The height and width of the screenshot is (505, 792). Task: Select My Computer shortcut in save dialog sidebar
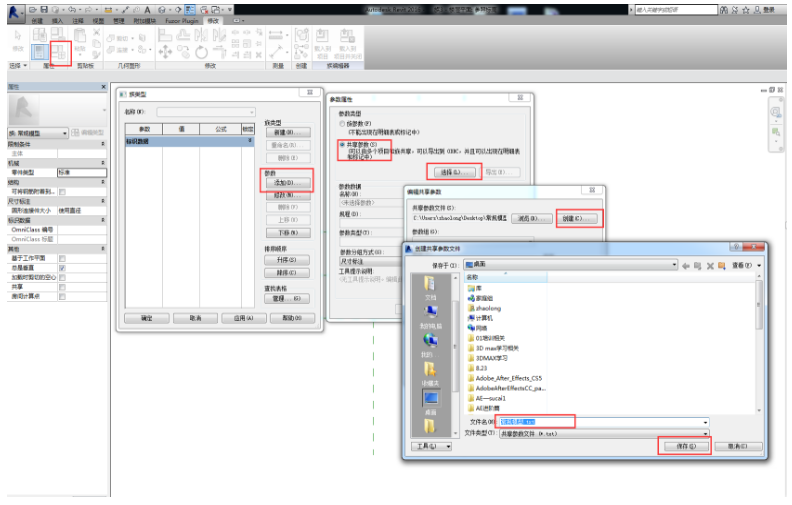(430, 317)
